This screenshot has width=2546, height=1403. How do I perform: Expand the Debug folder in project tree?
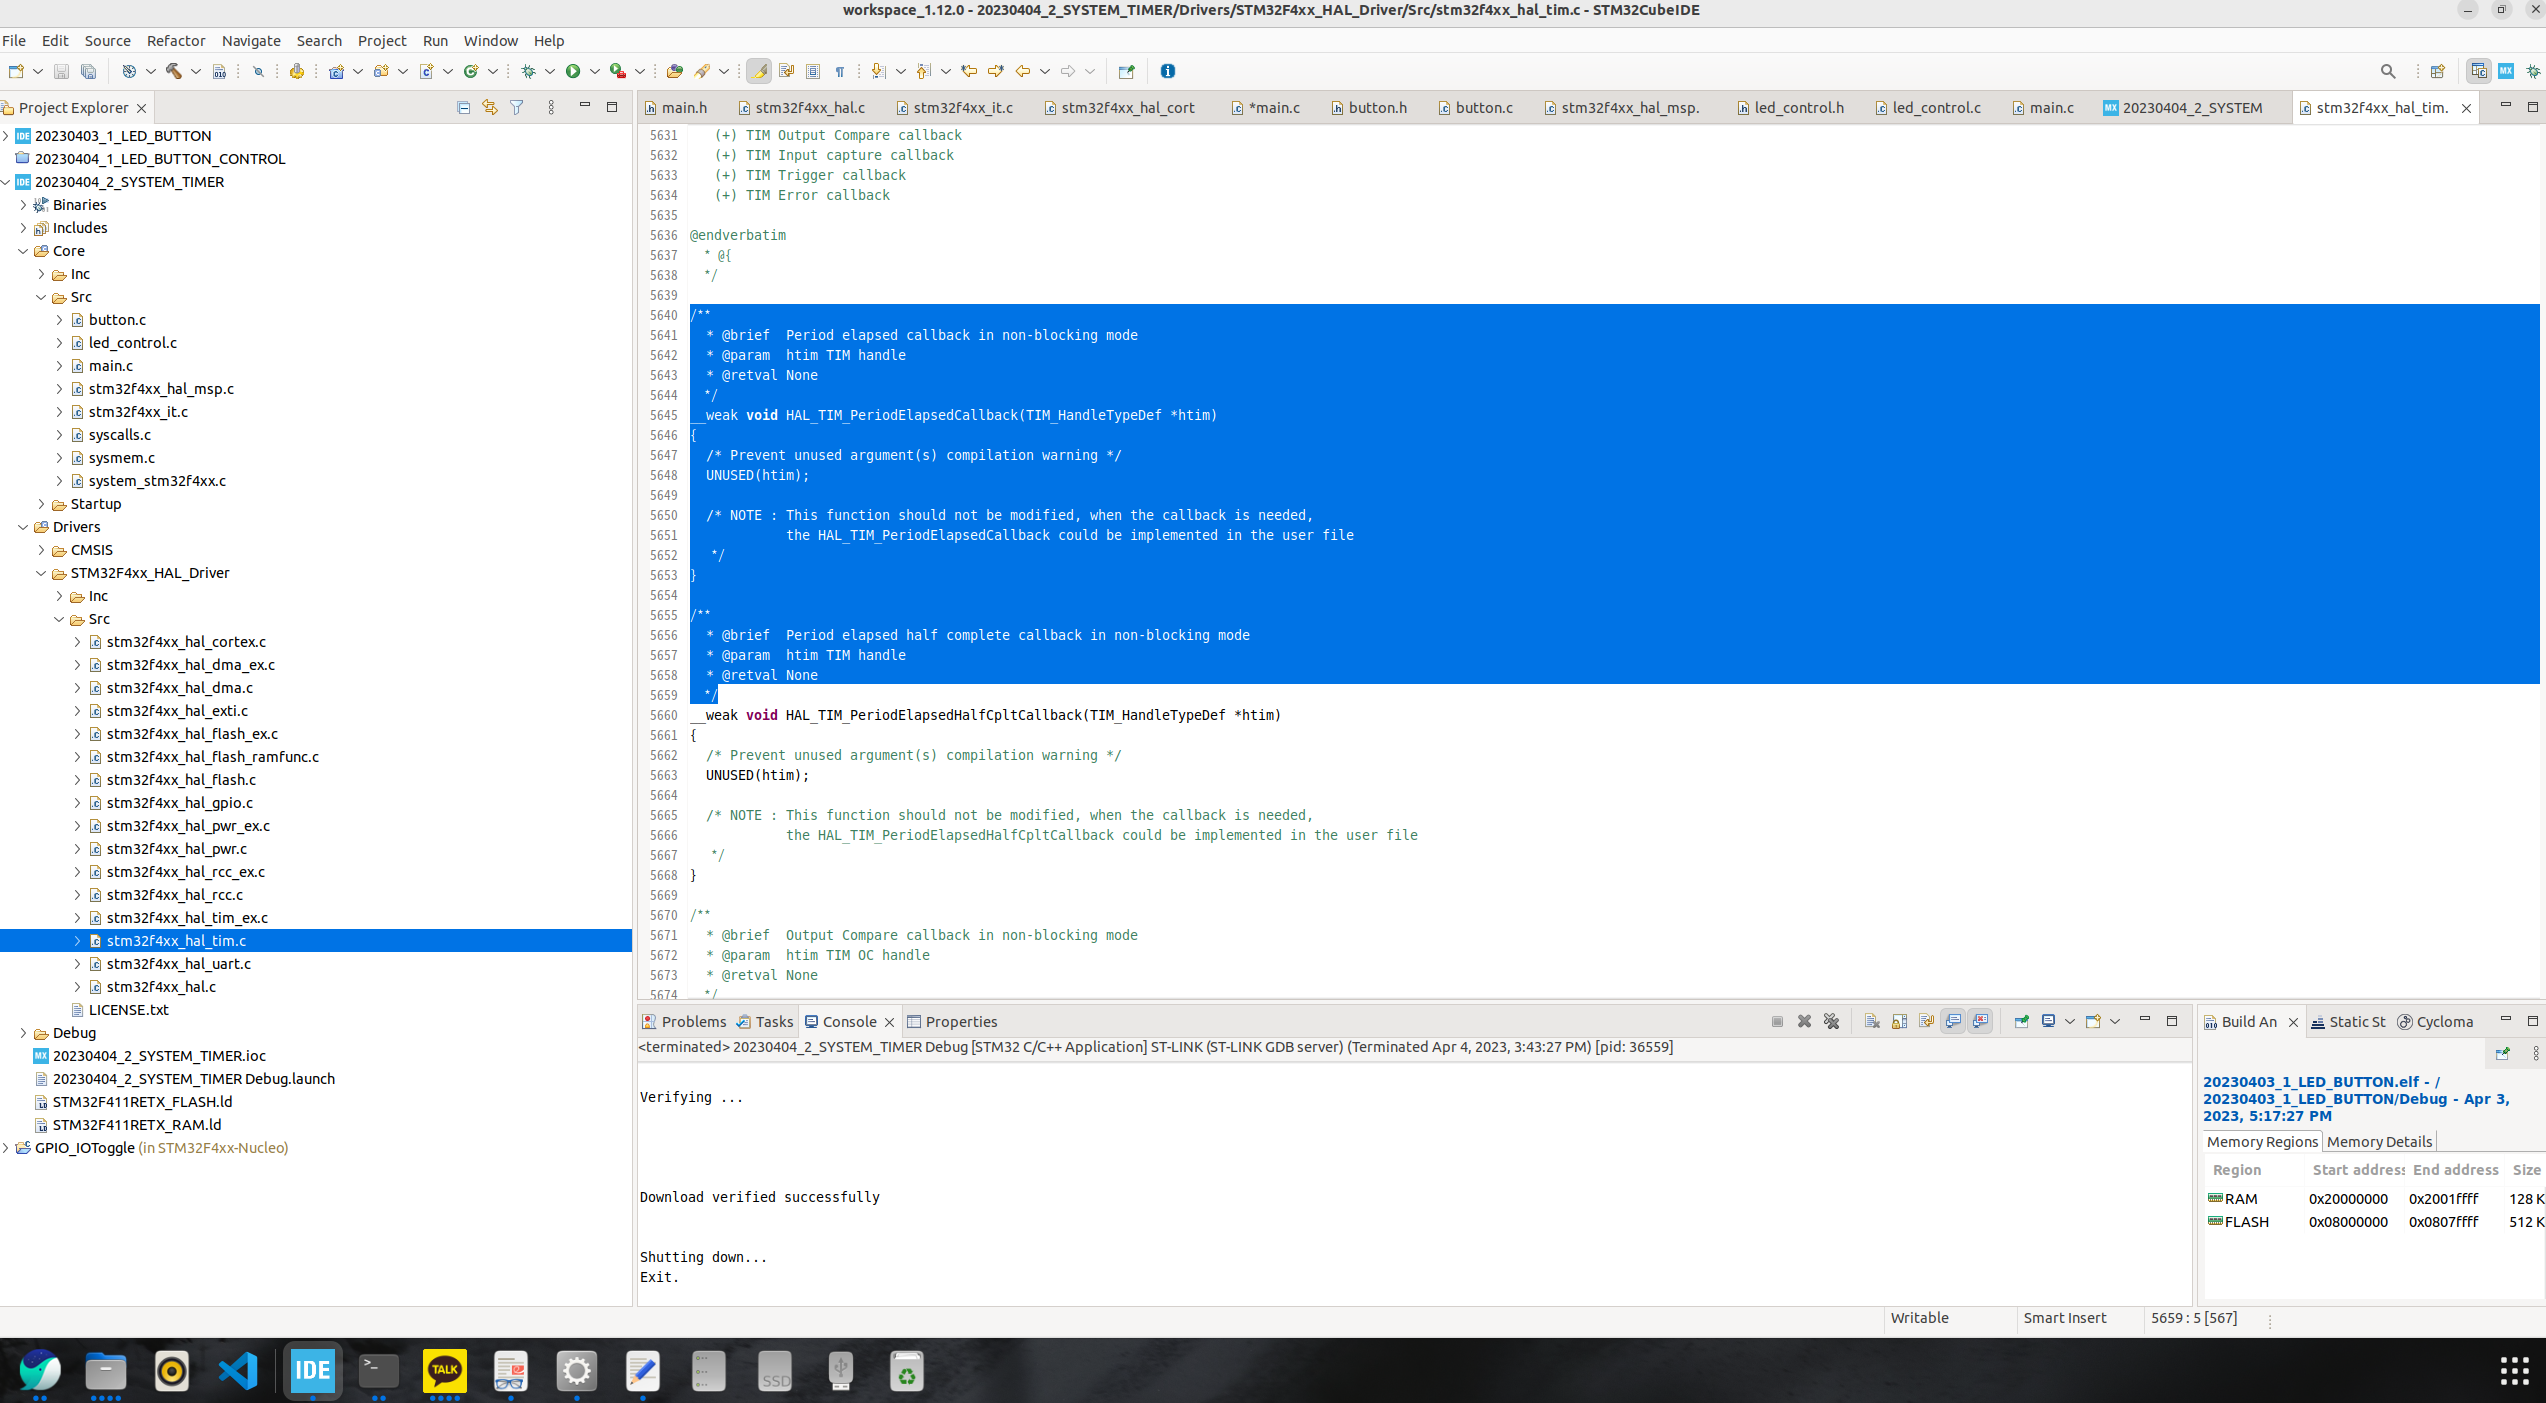pos(23,1033)
